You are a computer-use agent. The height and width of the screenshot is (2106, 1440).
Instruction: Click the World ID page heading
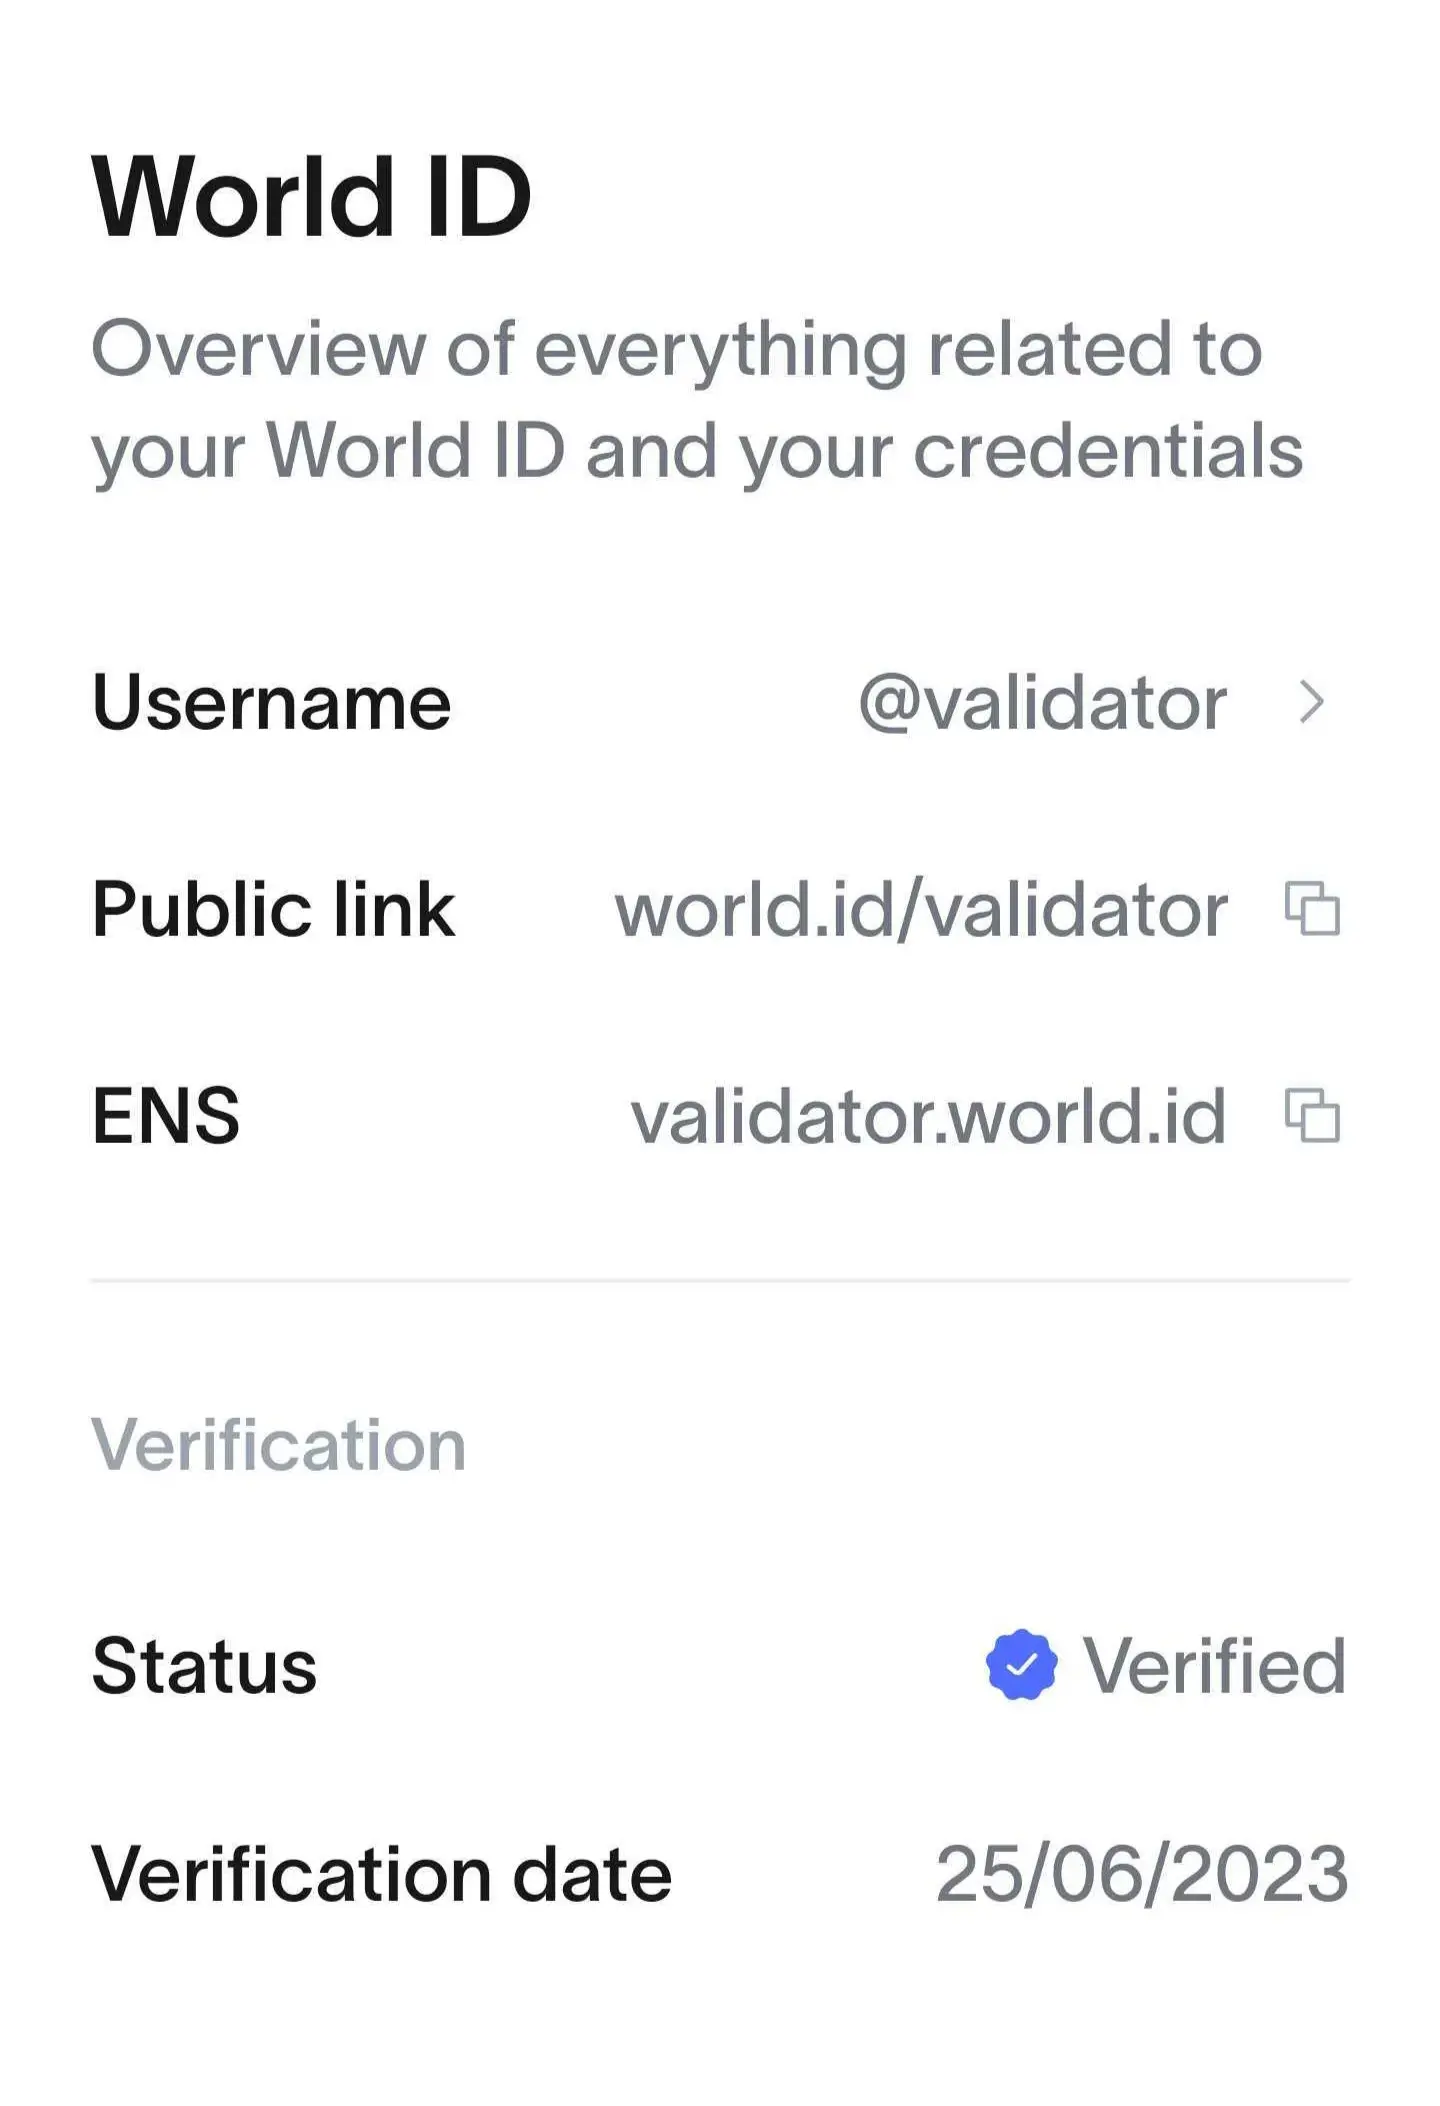click(311, 197)
